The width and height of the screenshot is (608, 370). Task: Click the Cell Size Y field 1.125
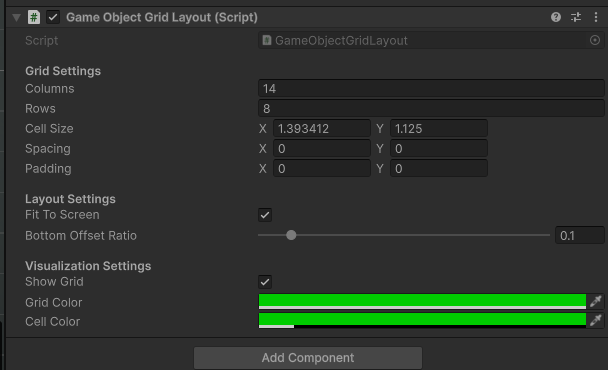point(439,128)
